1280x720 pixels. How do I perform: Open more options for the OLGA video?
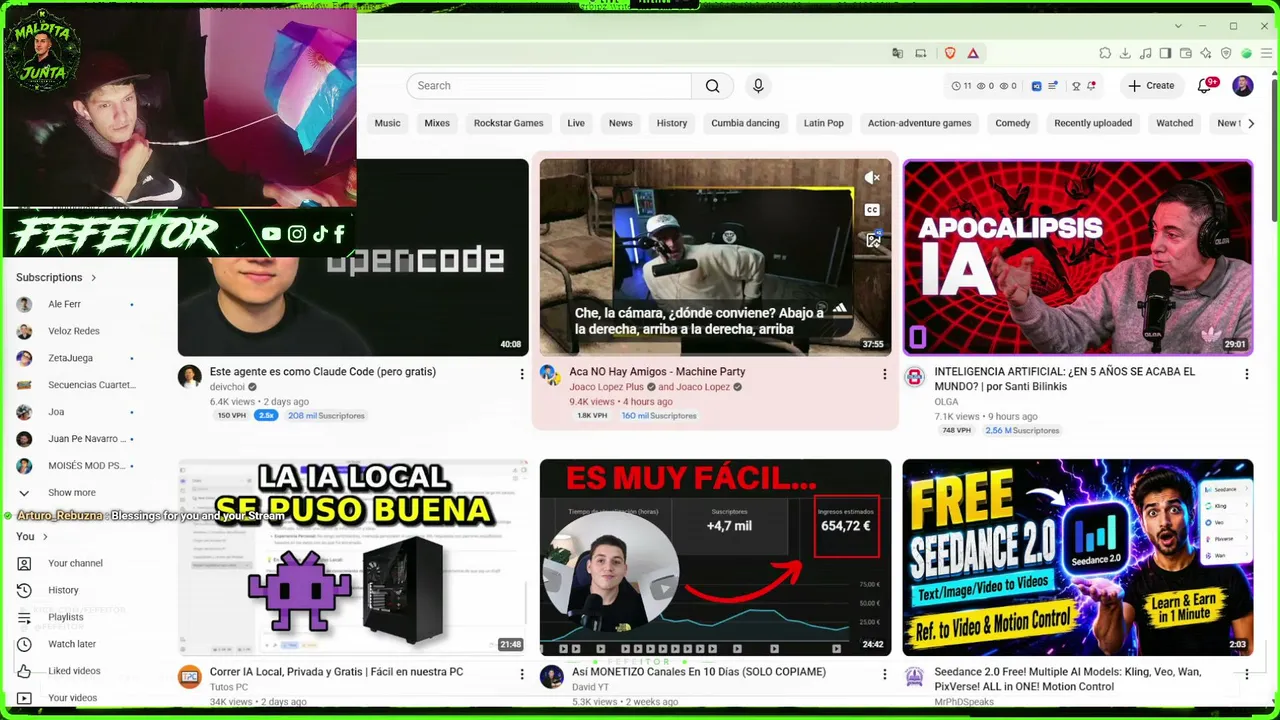pyautogui.click(x=1246, y=374)
